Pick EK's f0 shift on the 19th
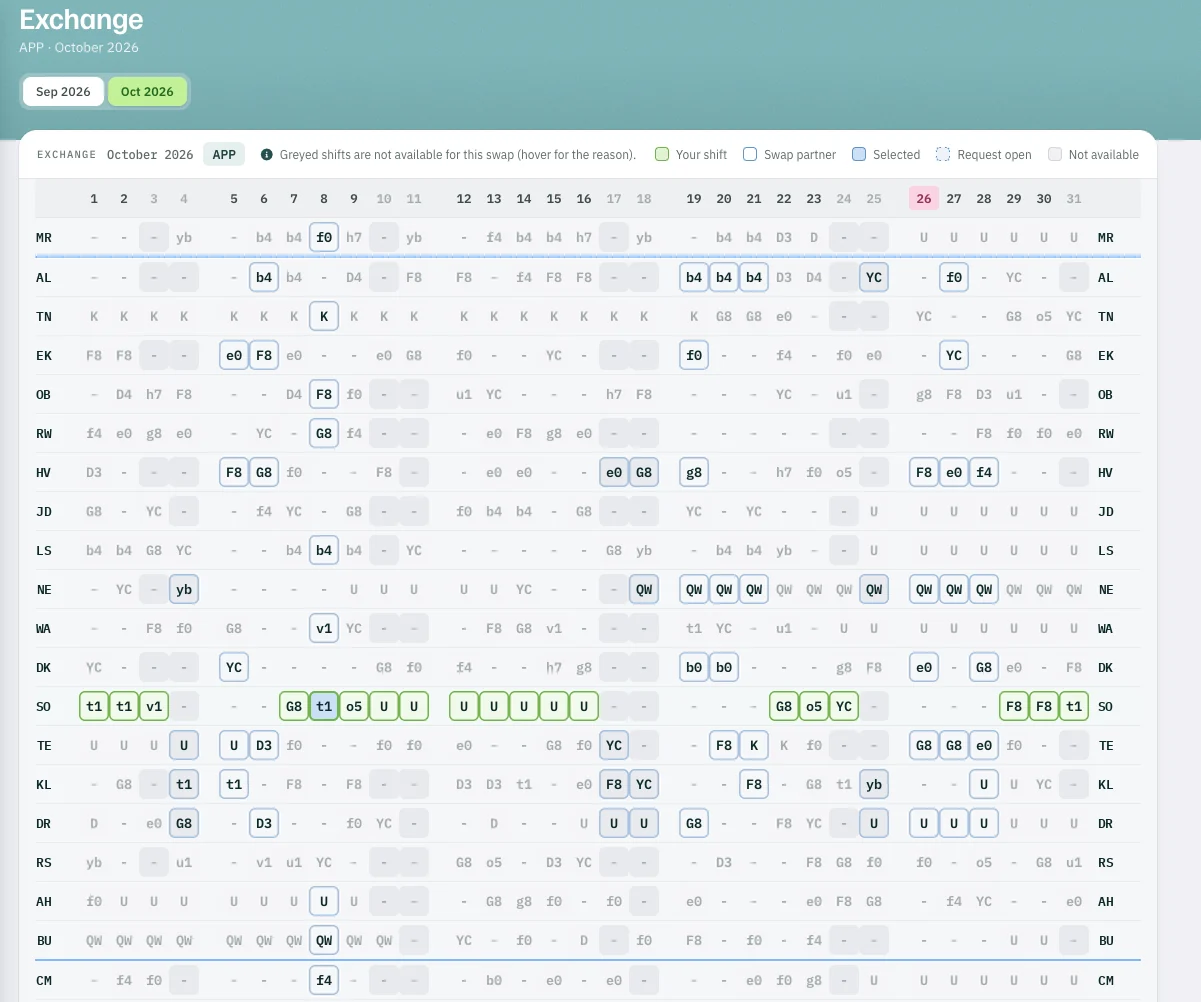Screen dimensions: 1201x1002 click(694, 355)
